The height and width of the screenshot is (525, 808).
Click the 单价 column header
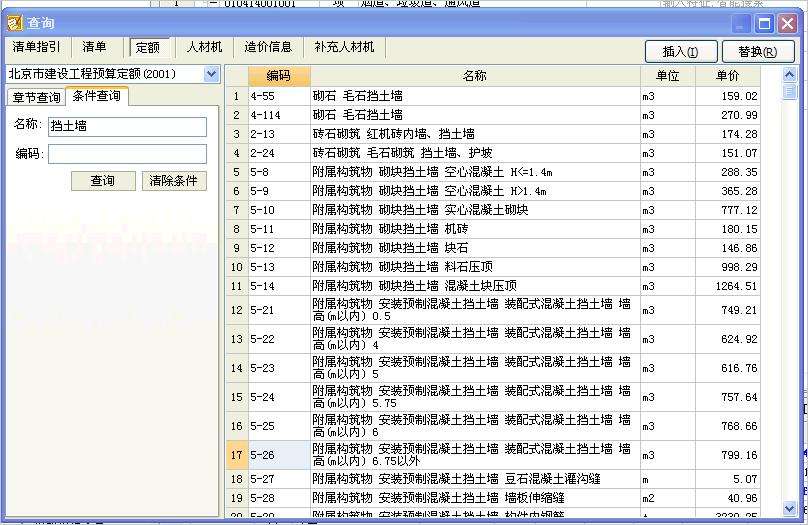point(728,75)
